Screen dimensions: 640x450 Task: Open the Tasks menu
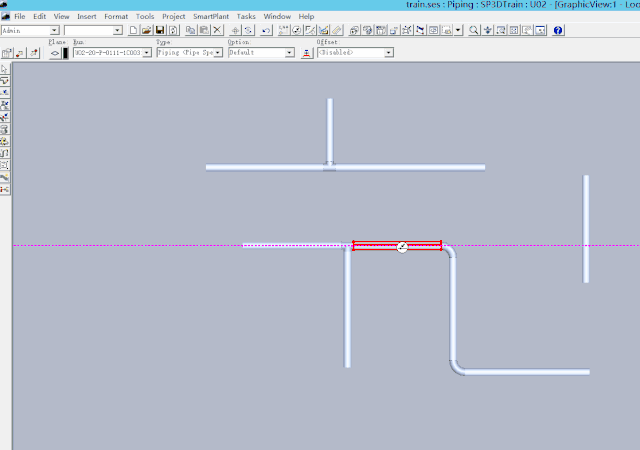tap(246, 16)
